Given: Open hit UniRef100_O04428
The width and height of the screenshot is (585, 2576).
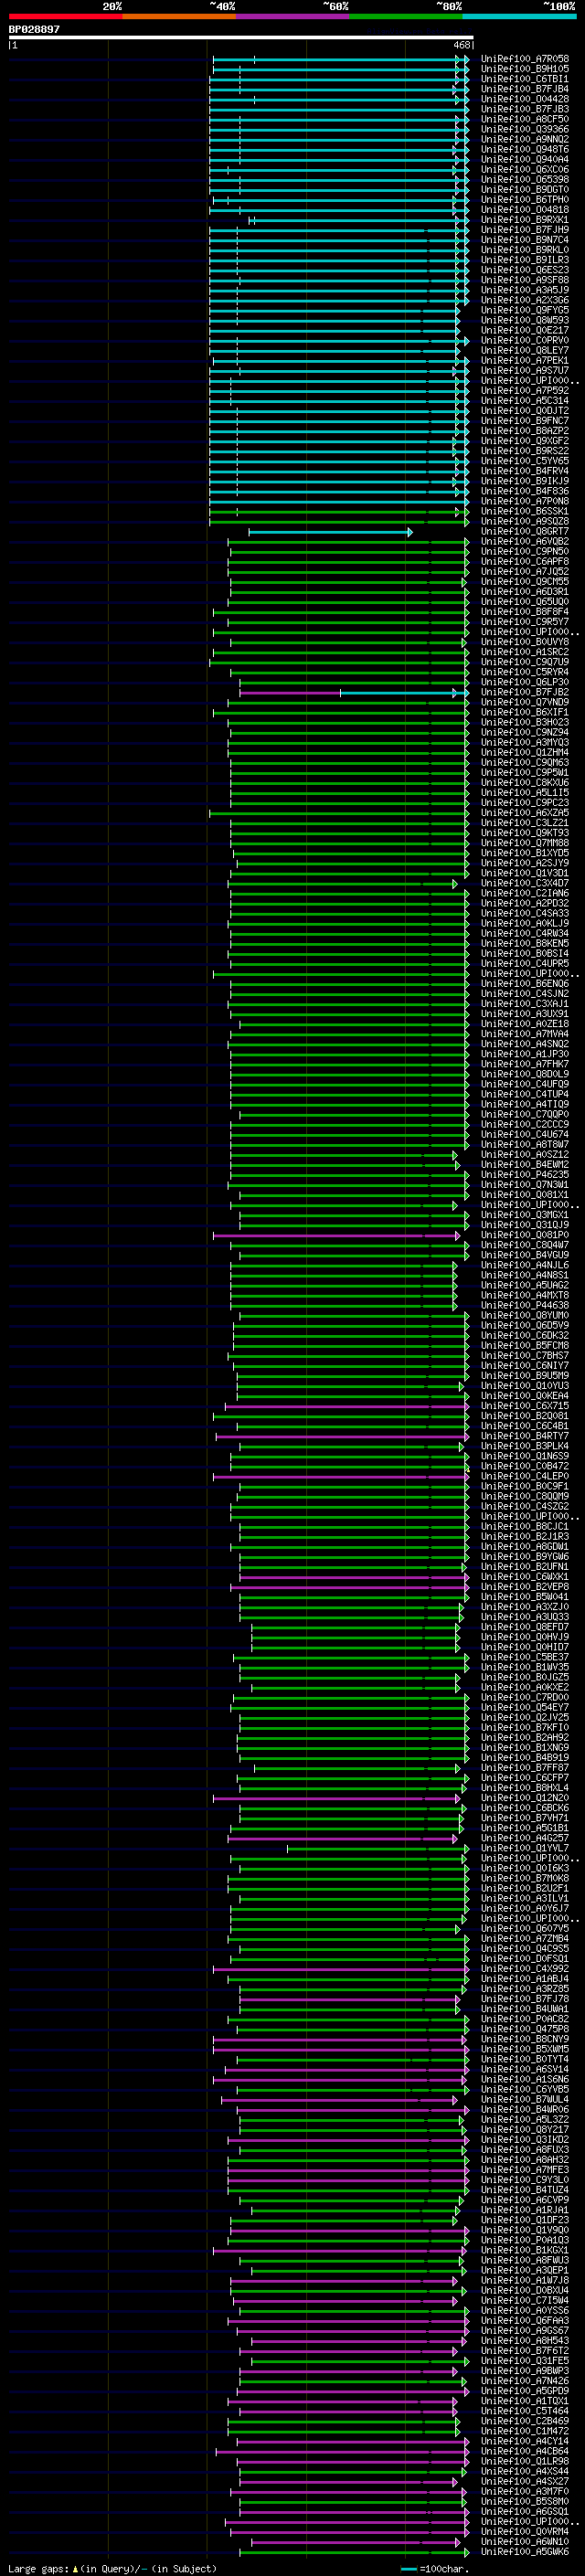Looking at the screenshot, I should (x=524, y=99).
